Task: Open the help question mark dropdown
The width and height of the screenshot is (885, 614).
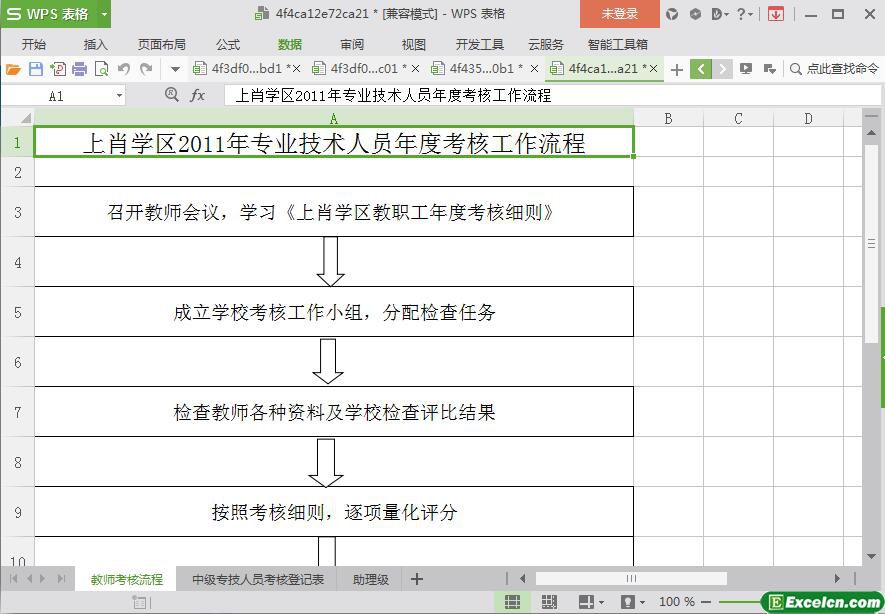Action: click(x=745, y=14)
